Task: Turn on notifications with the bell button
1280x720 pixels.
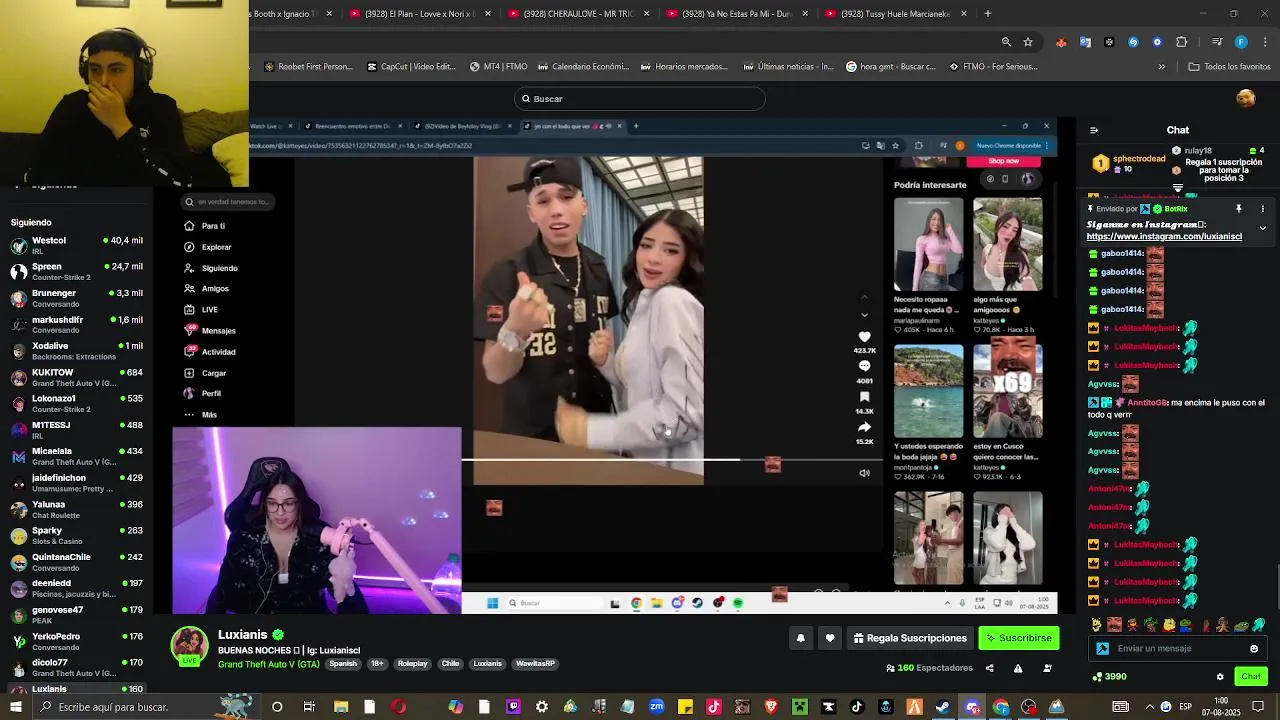Action: click(x=800, y=638)
